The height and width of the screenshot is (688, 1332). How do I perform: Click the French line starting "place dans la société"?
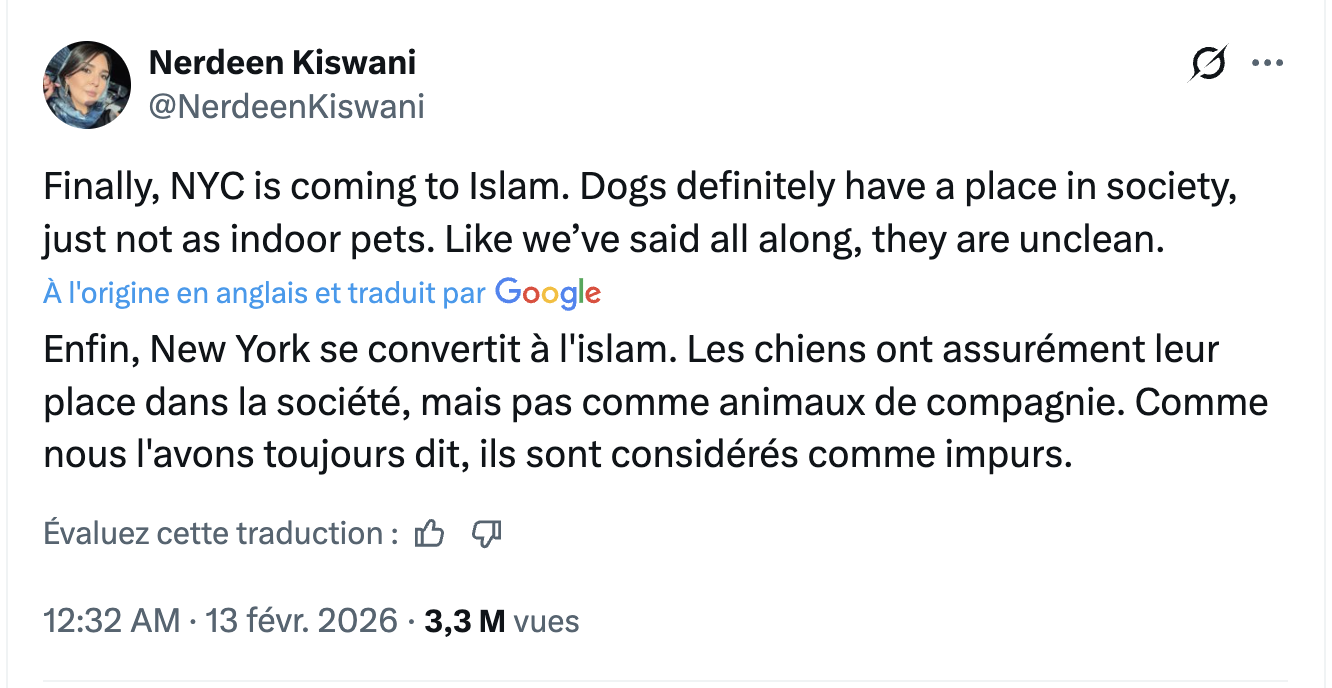[x=655, y=403]
